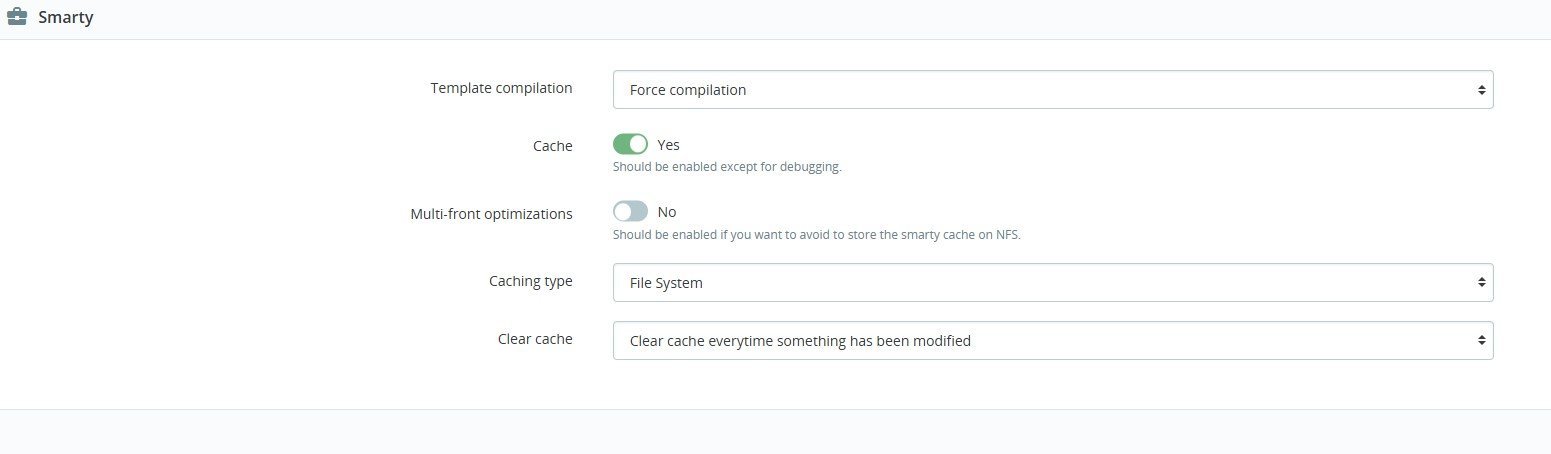The image size is (1551, 454).
Task: Click the Smarty panel heading
Action: pyautogui.click(x=66, y=18)
